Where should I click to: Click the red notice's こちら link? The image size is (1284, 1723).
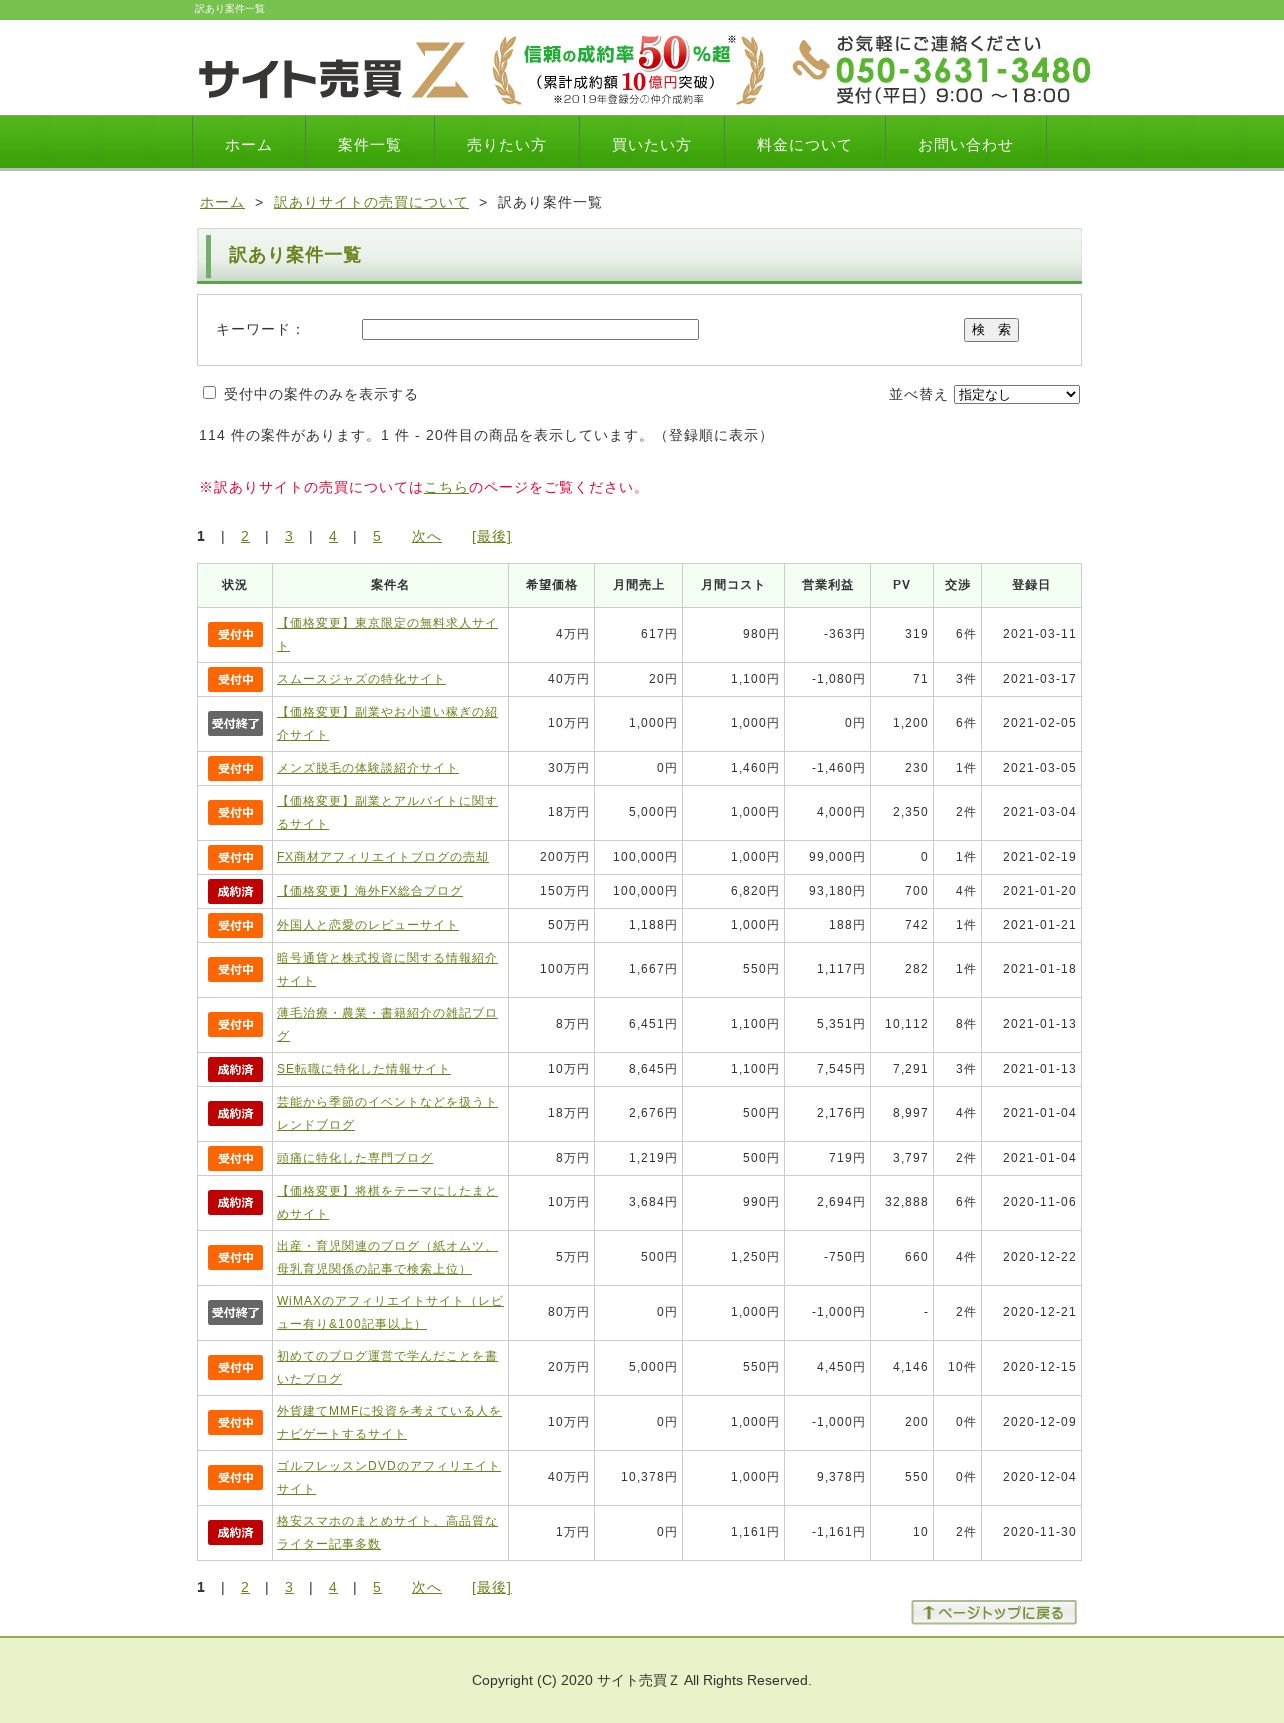(x=446, y=488)
